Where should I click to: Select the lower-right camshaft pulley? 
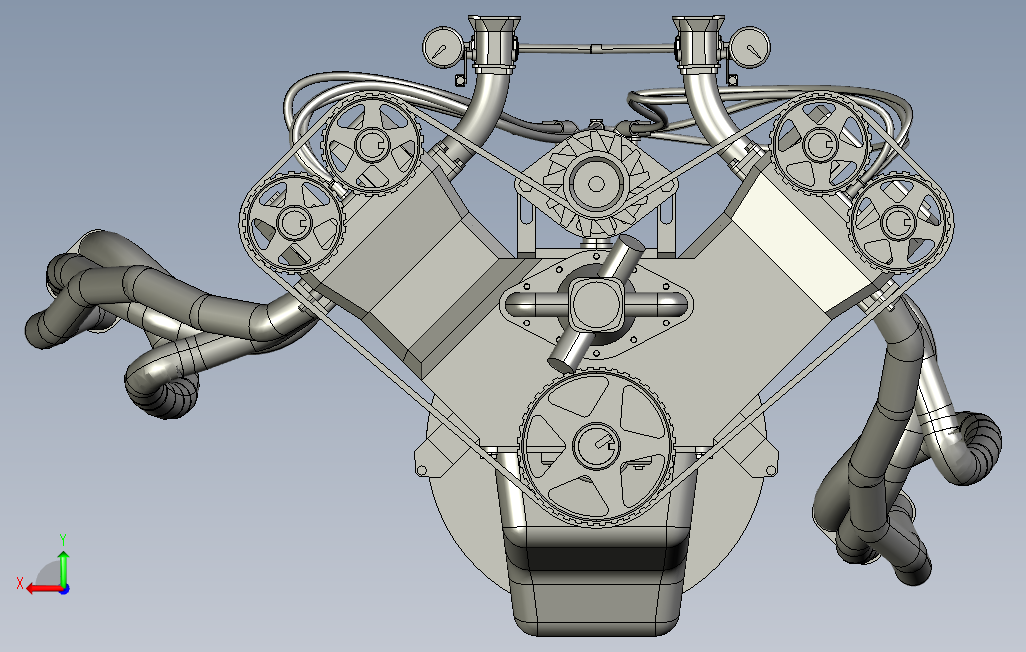click(x=900, y=222)
